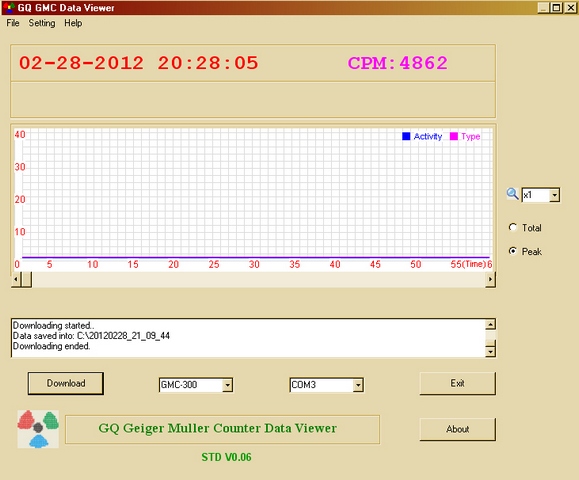Click the magnifier zoom icon

pyautogui.click(x=513, y=194)
